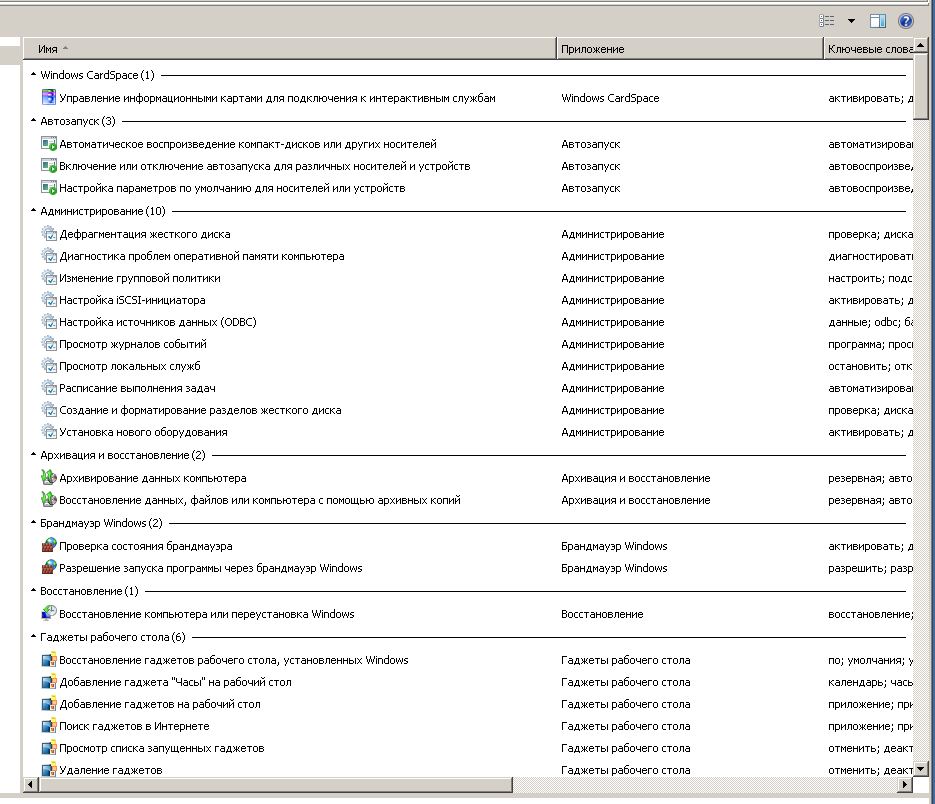Click Windows CardSpace in Приложение column

610,98
